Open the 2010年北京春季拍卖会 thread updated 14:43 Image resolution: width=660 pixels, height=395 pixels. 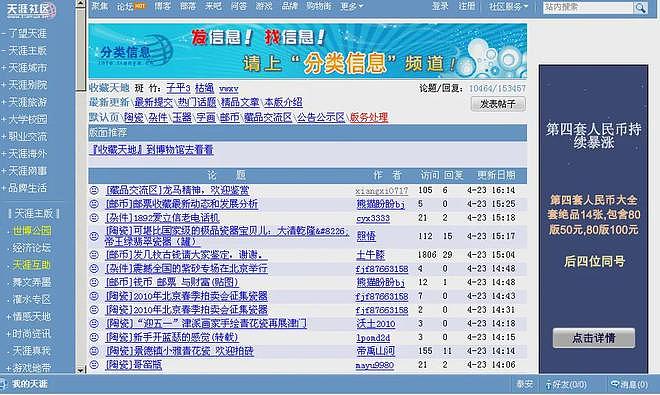(x=186, y=296)
